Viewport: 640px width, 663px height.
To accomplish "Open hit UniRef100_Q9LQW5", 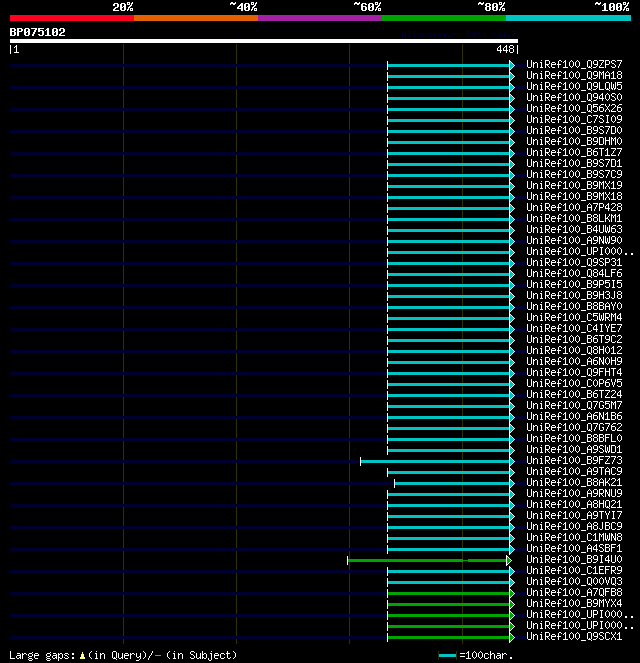I will tap(574, 86).
